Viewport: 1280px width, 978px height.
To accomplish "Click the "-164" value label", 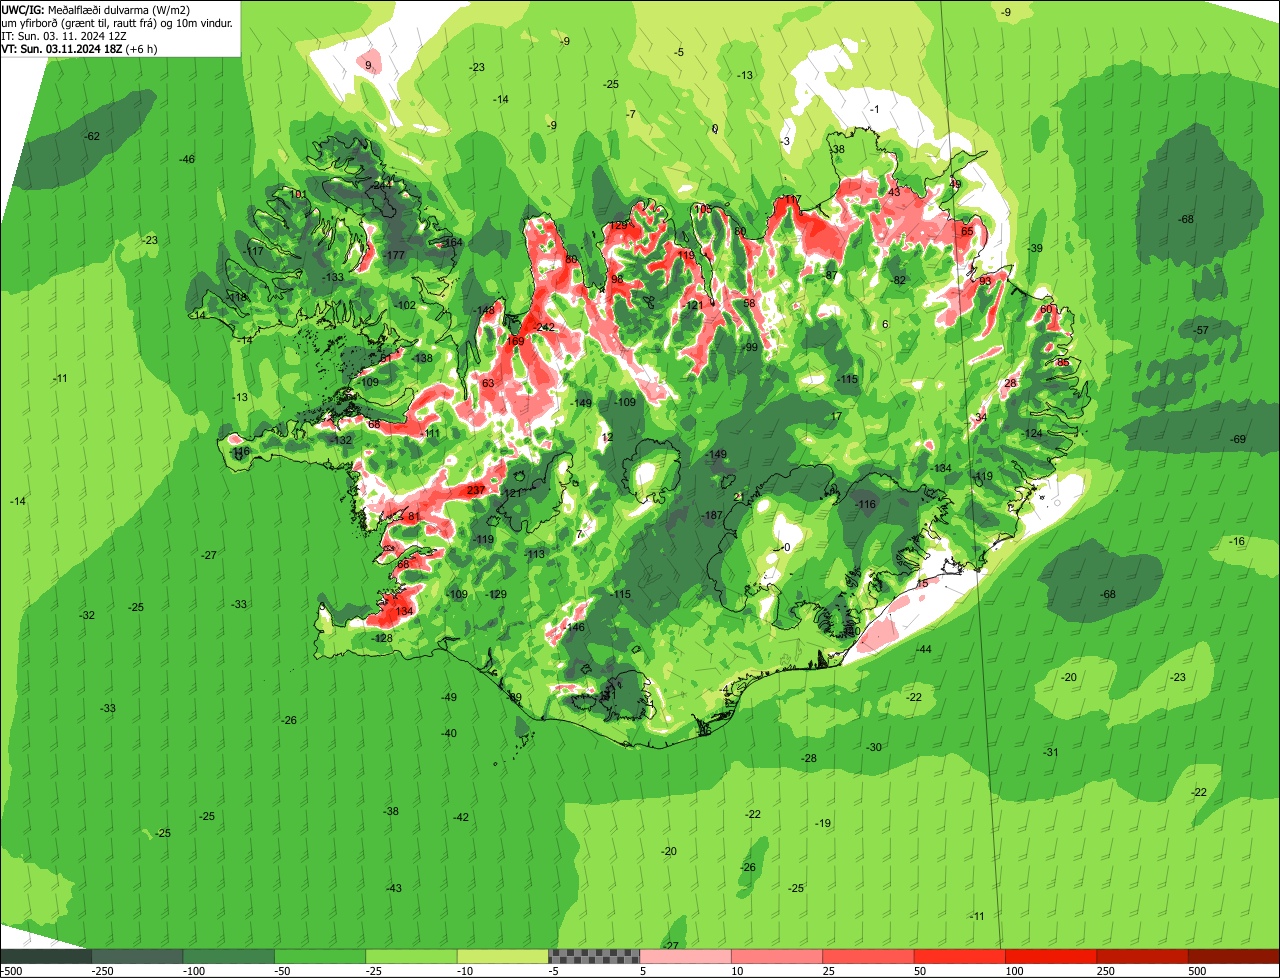I will [x=452, y=243].
